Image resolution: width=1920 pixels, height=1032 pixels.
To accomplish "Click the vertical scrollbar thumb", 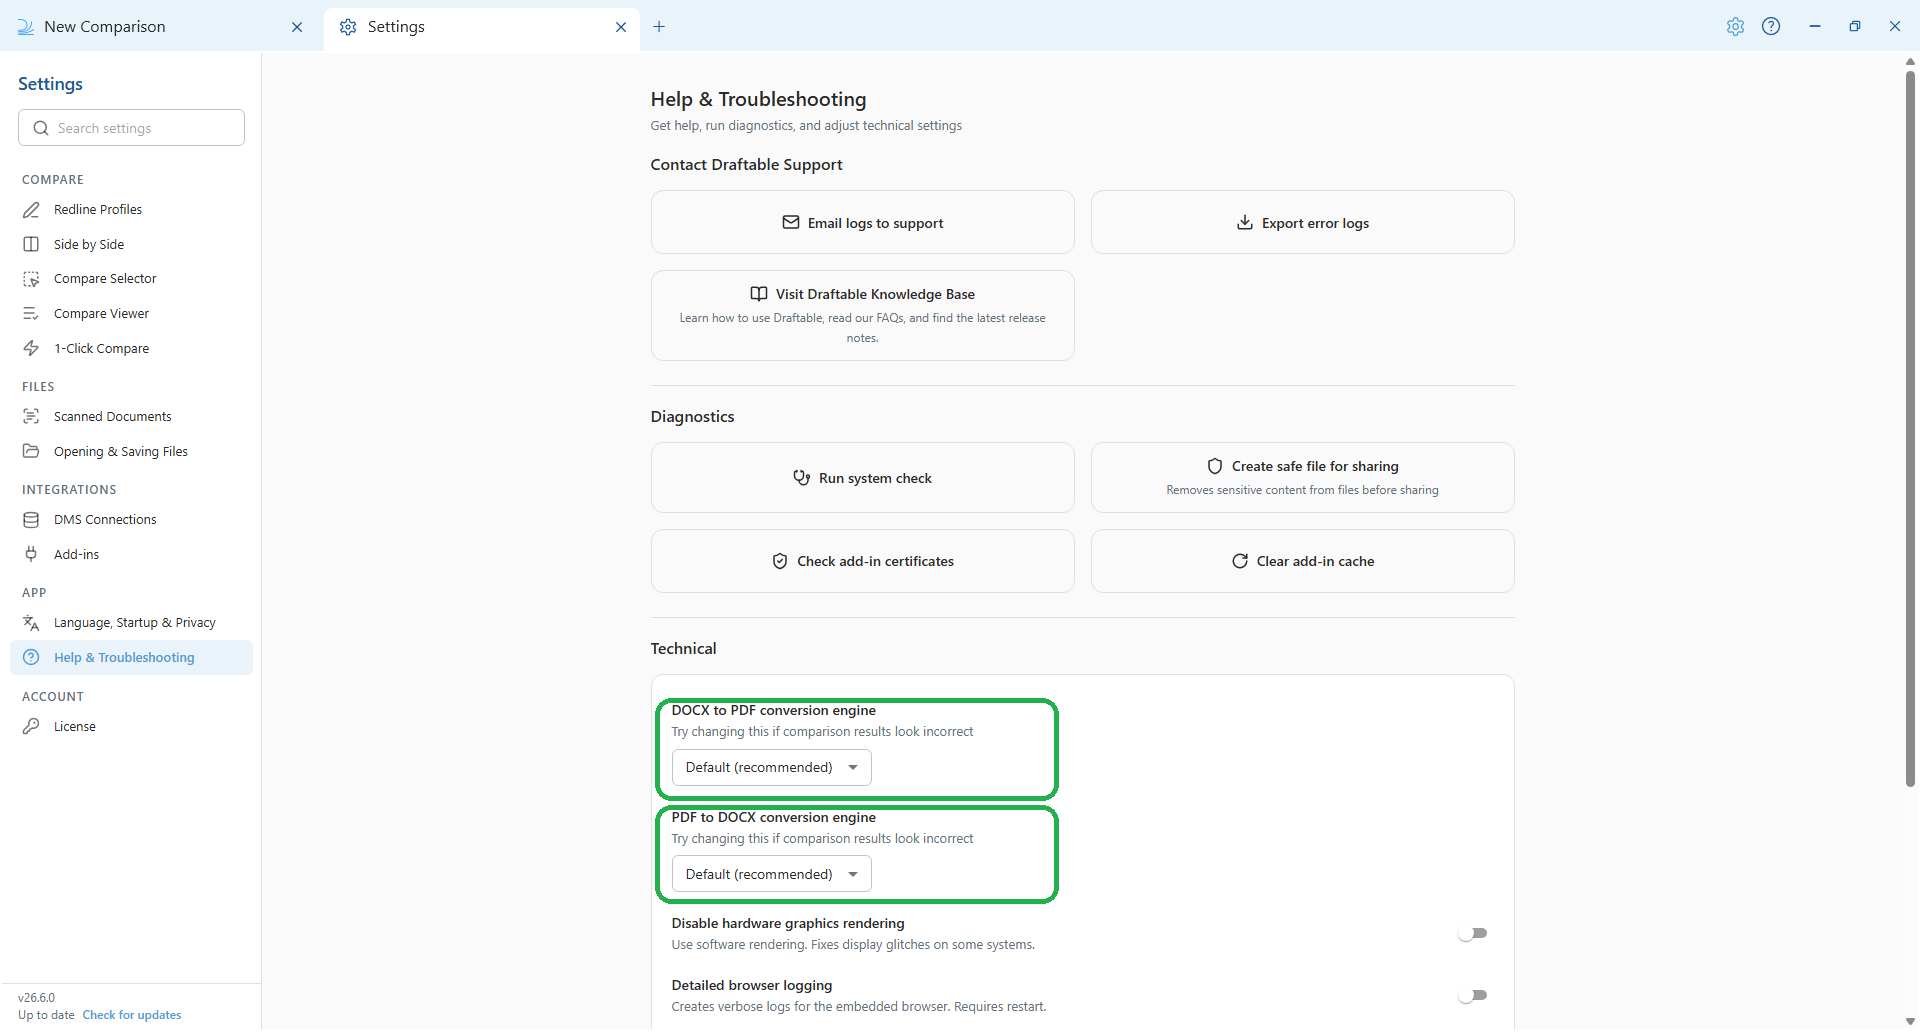I will pyautogui.click(x=1910, y=430).
